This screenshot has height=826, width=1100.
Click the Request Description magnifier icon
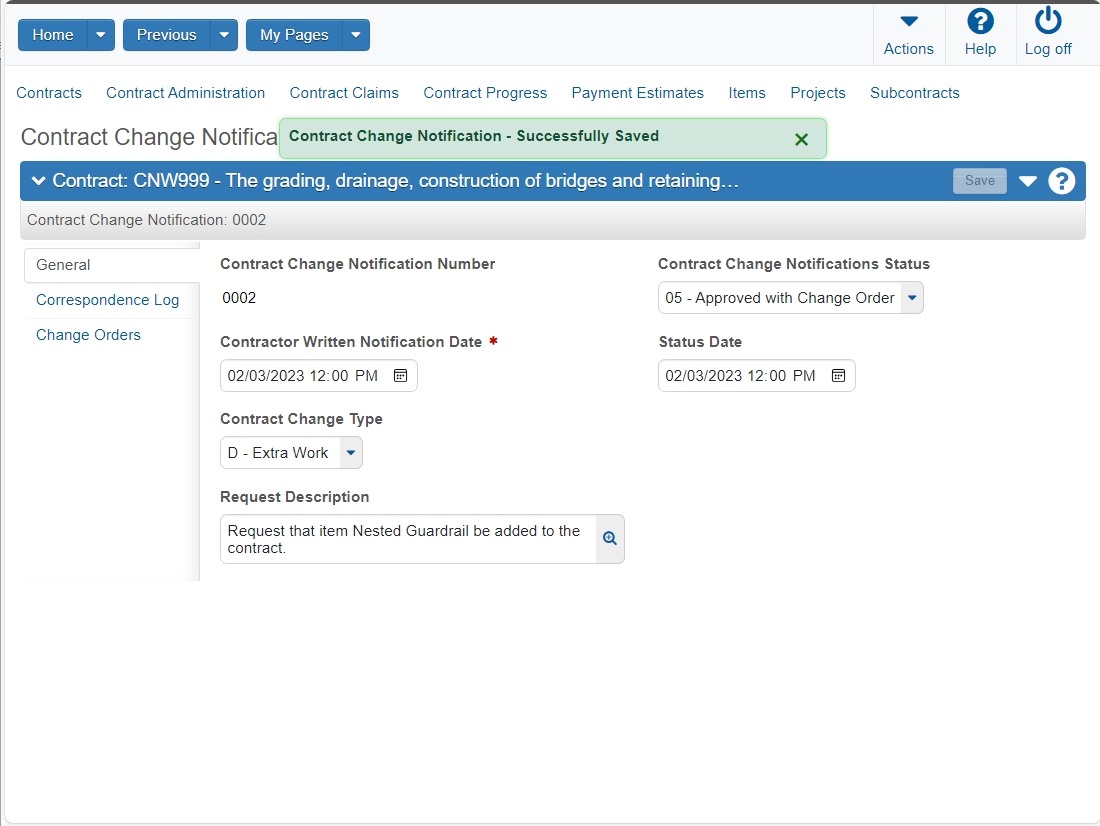pyautogui.click(x=610, y=538)
